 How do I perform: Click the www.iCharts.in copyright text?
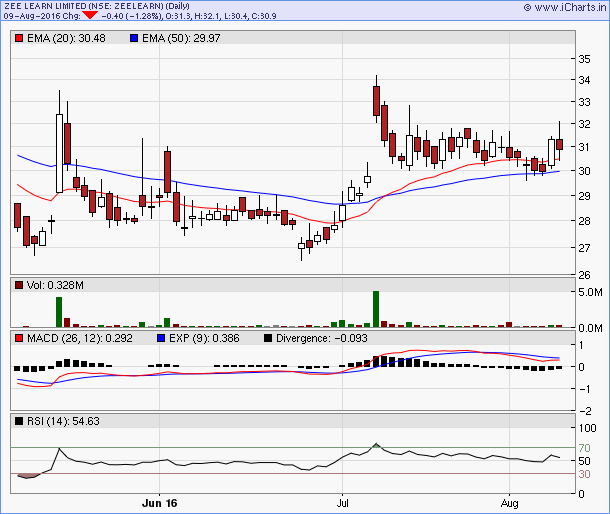pos(564,7)
